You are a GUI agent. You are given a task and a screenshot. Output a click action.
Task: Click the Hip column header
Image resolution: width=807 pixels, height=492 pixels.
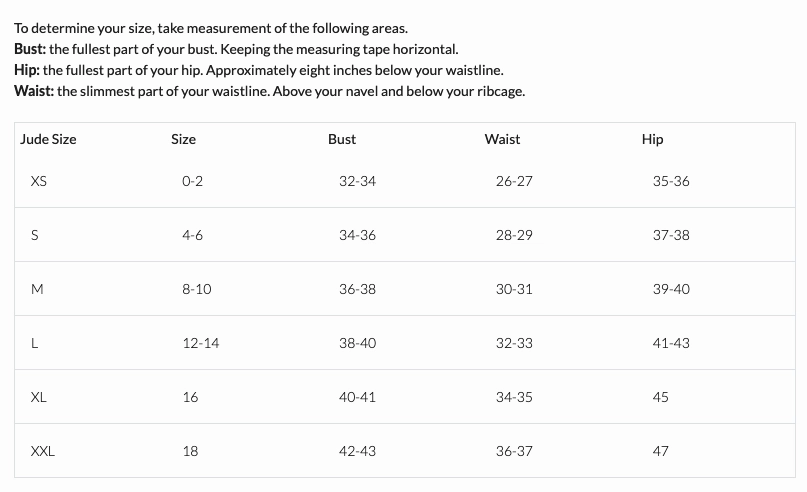(652, 139)
